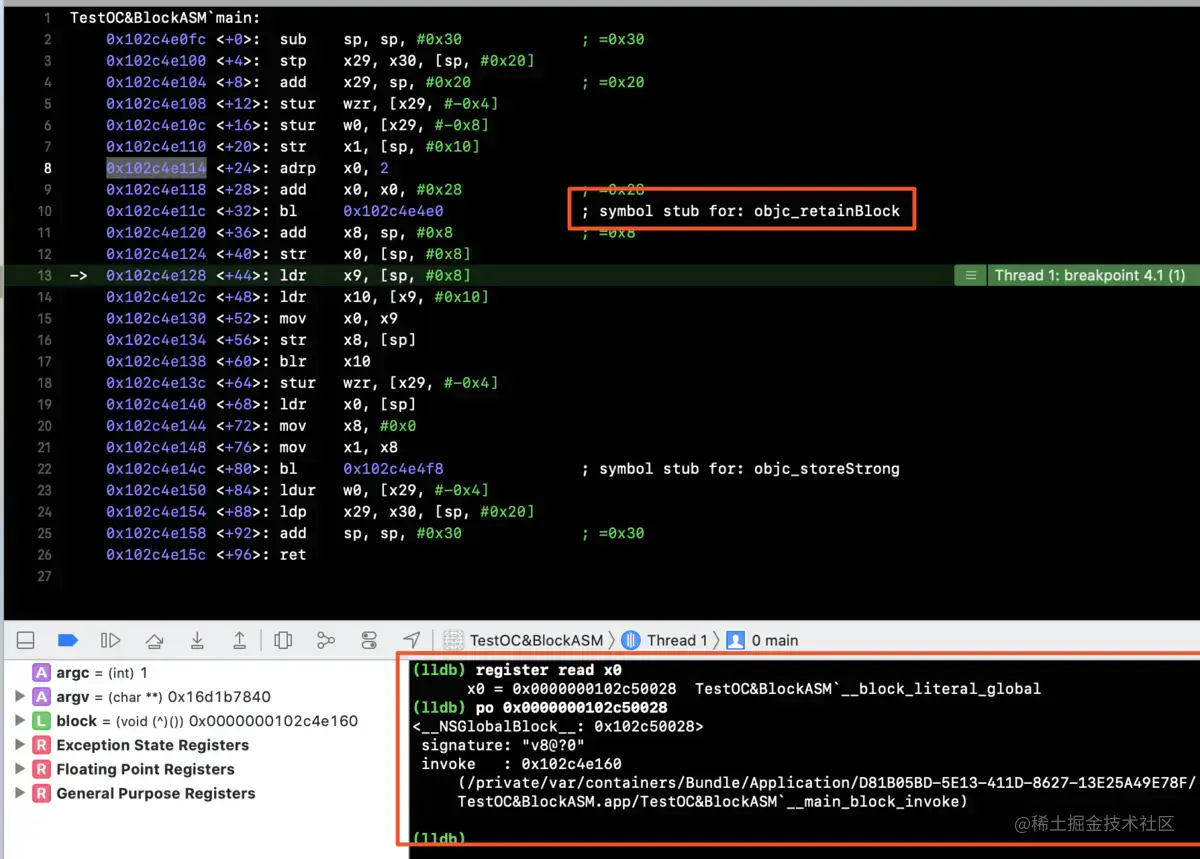Expand the argv variable

(21, 697)
